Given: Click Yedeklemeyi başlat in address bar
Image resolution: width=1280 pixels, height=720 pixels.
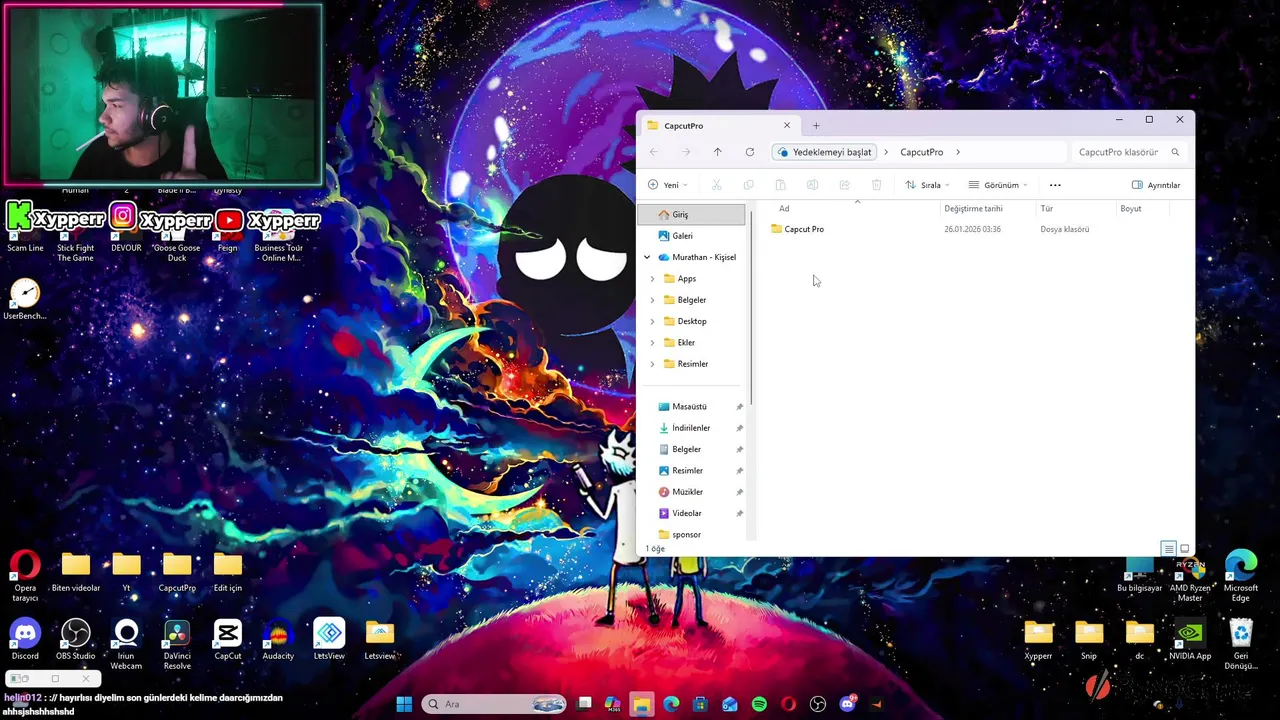Looking at the screenshot, I should point(825,152).
